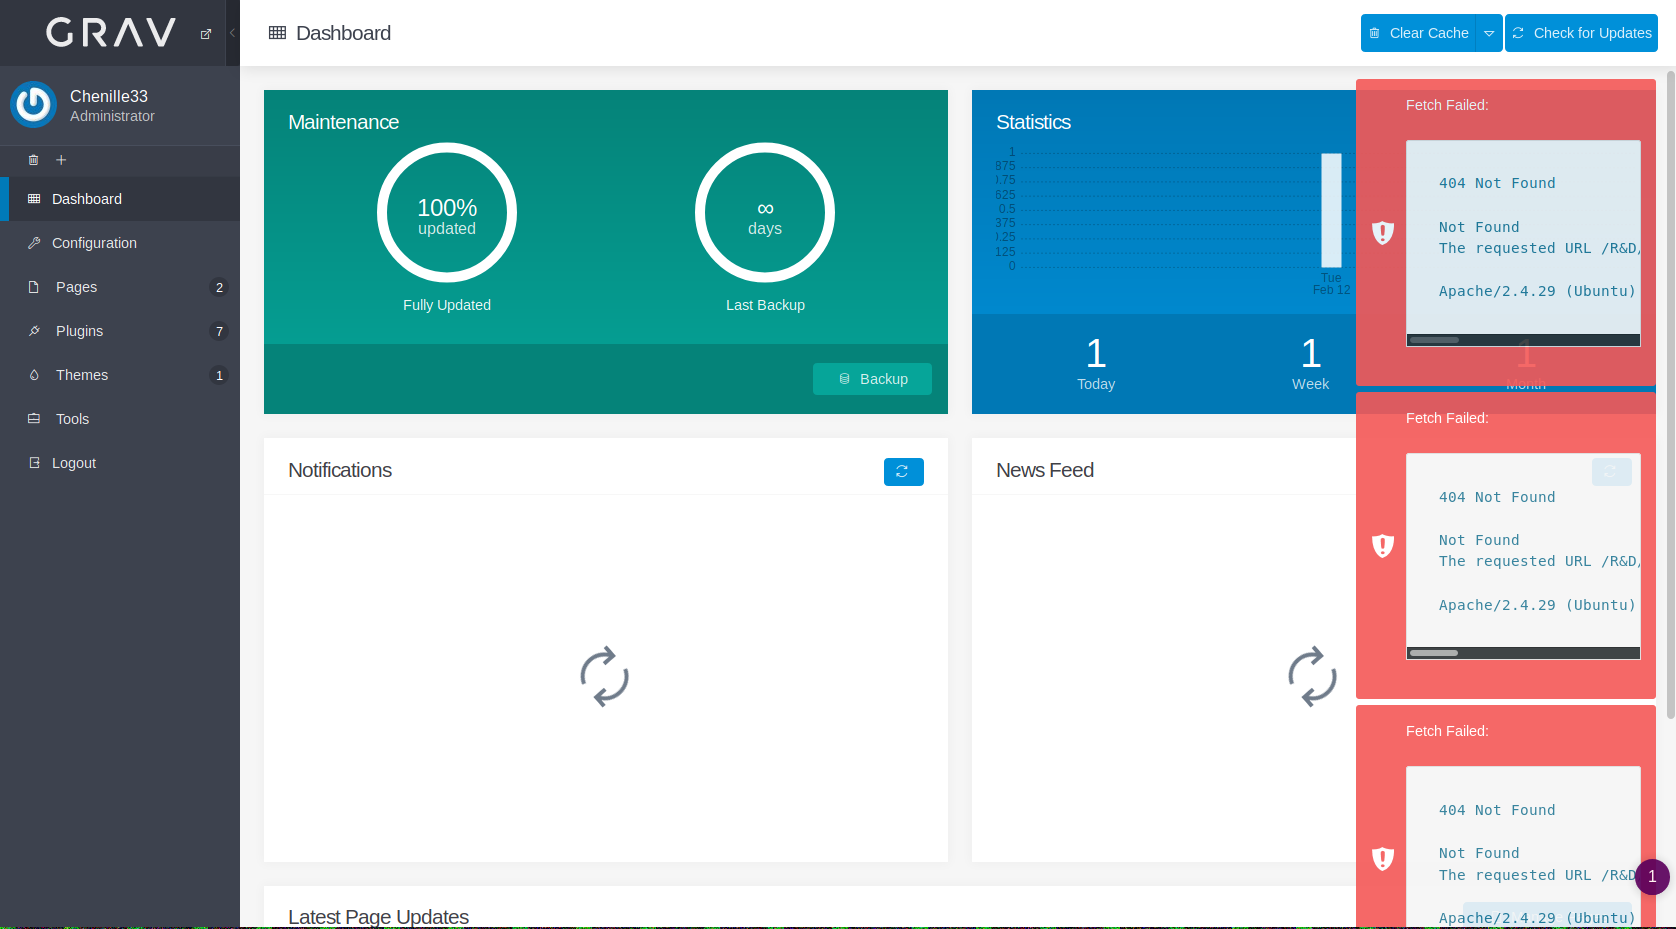Click Check for Updates button

1581,33
